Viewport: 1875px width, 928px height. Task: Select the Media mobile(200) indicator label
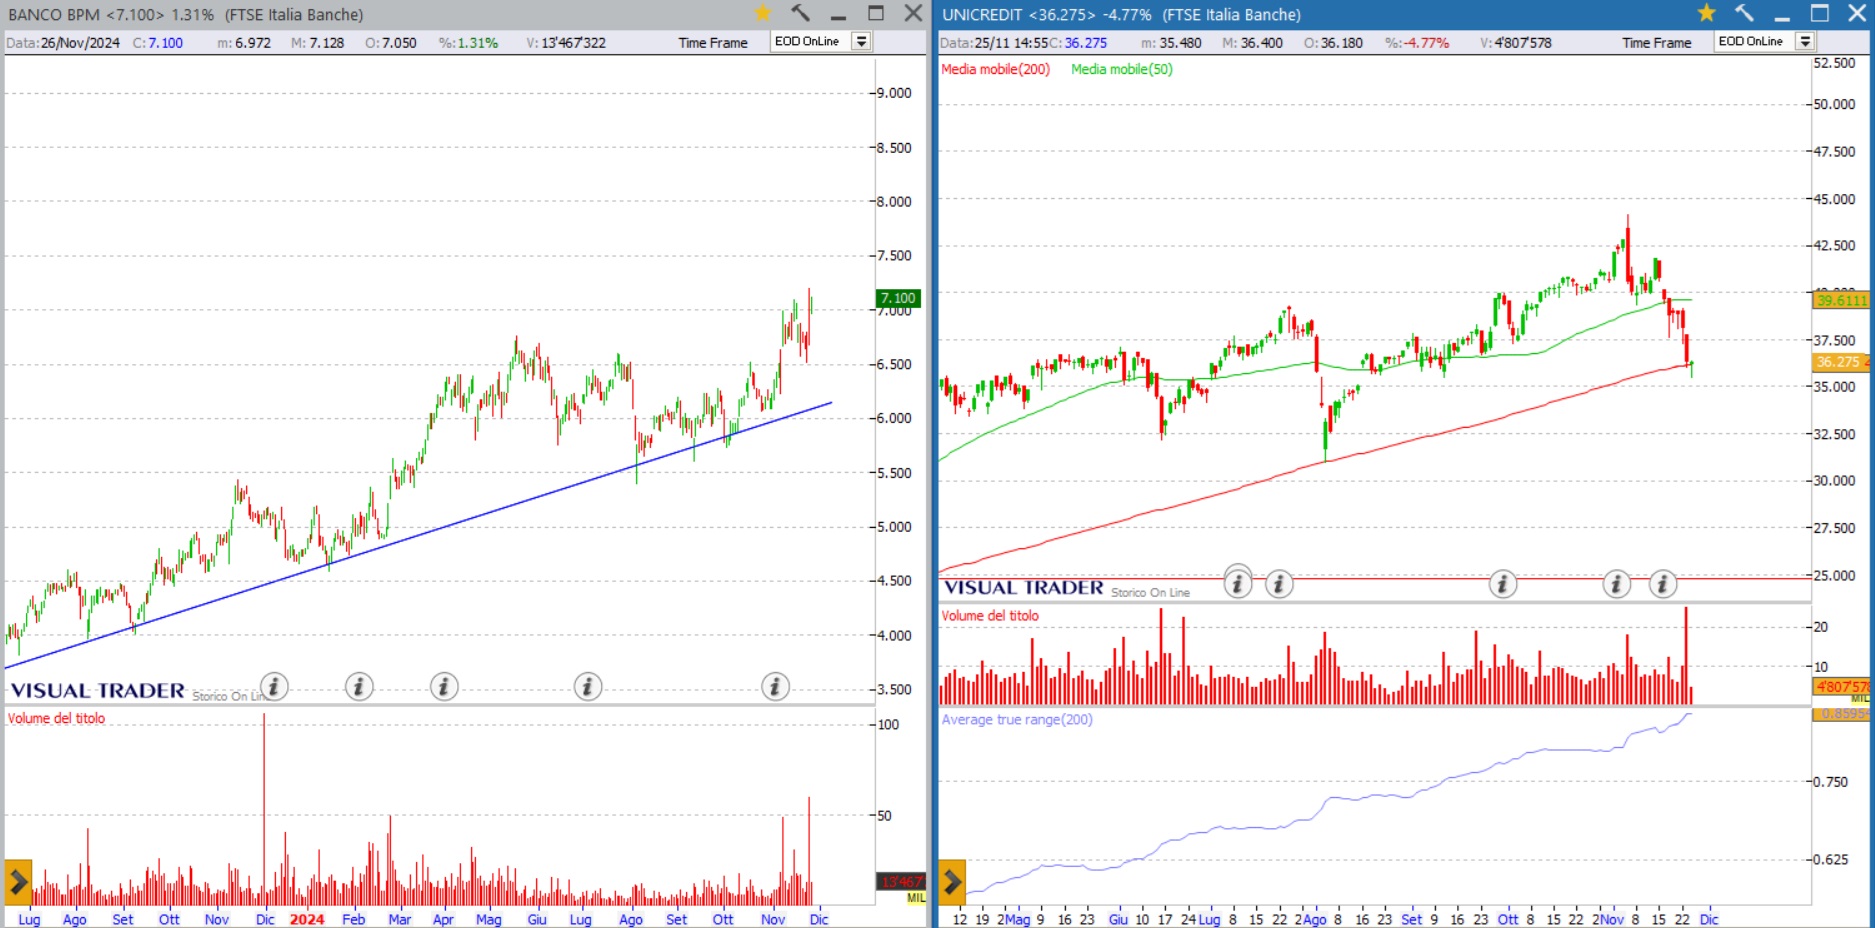[995, 69]
